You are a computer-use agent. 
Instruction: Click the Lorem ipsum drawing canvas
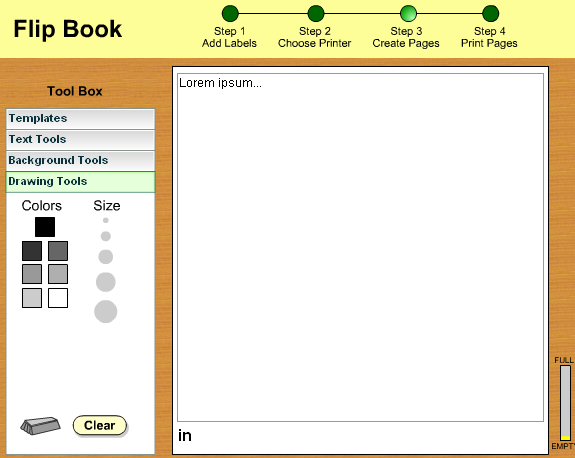360,248
